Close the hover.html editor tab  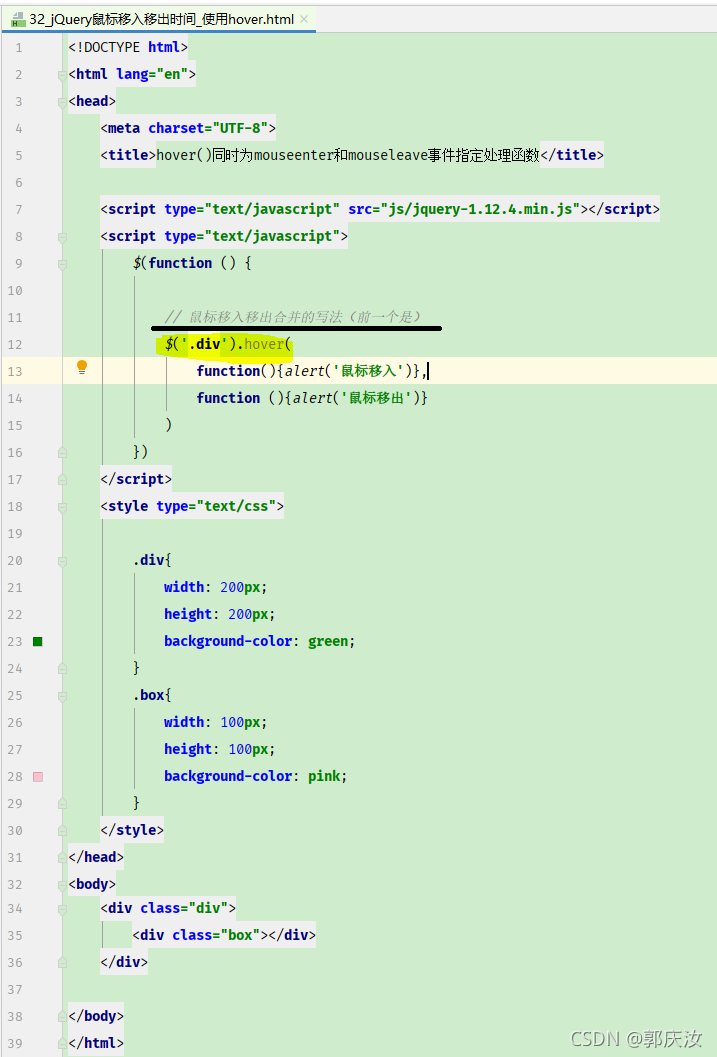[x=304, y=20]
